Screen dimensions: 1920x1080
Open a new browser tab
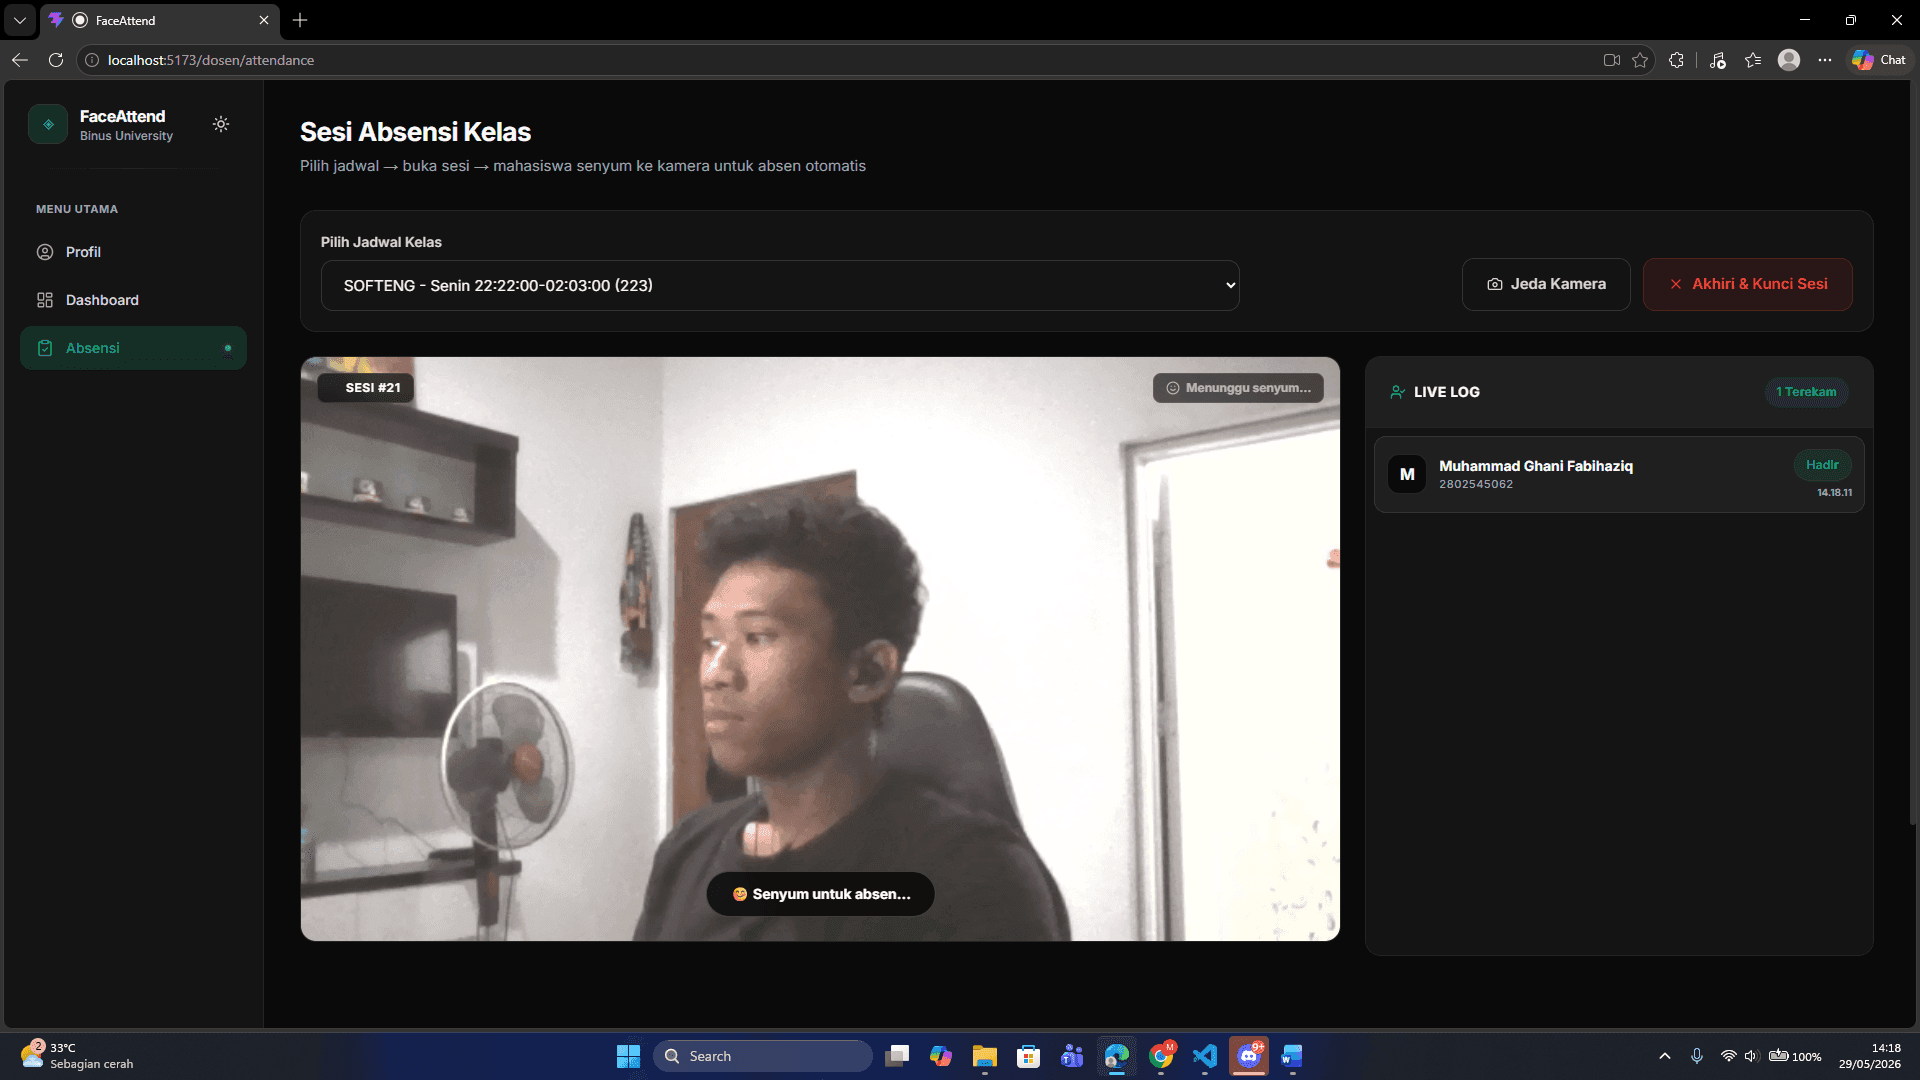(x=300, y=20)
